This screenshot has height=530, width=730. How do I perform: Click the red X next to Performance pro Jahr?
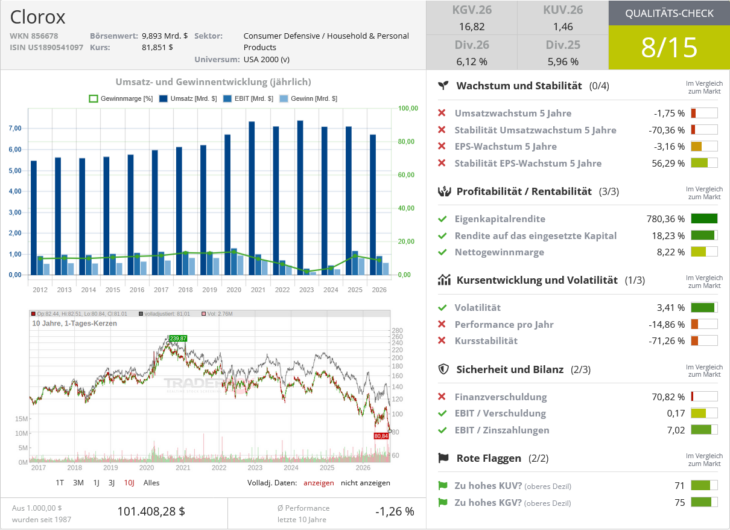click(442, 324)
